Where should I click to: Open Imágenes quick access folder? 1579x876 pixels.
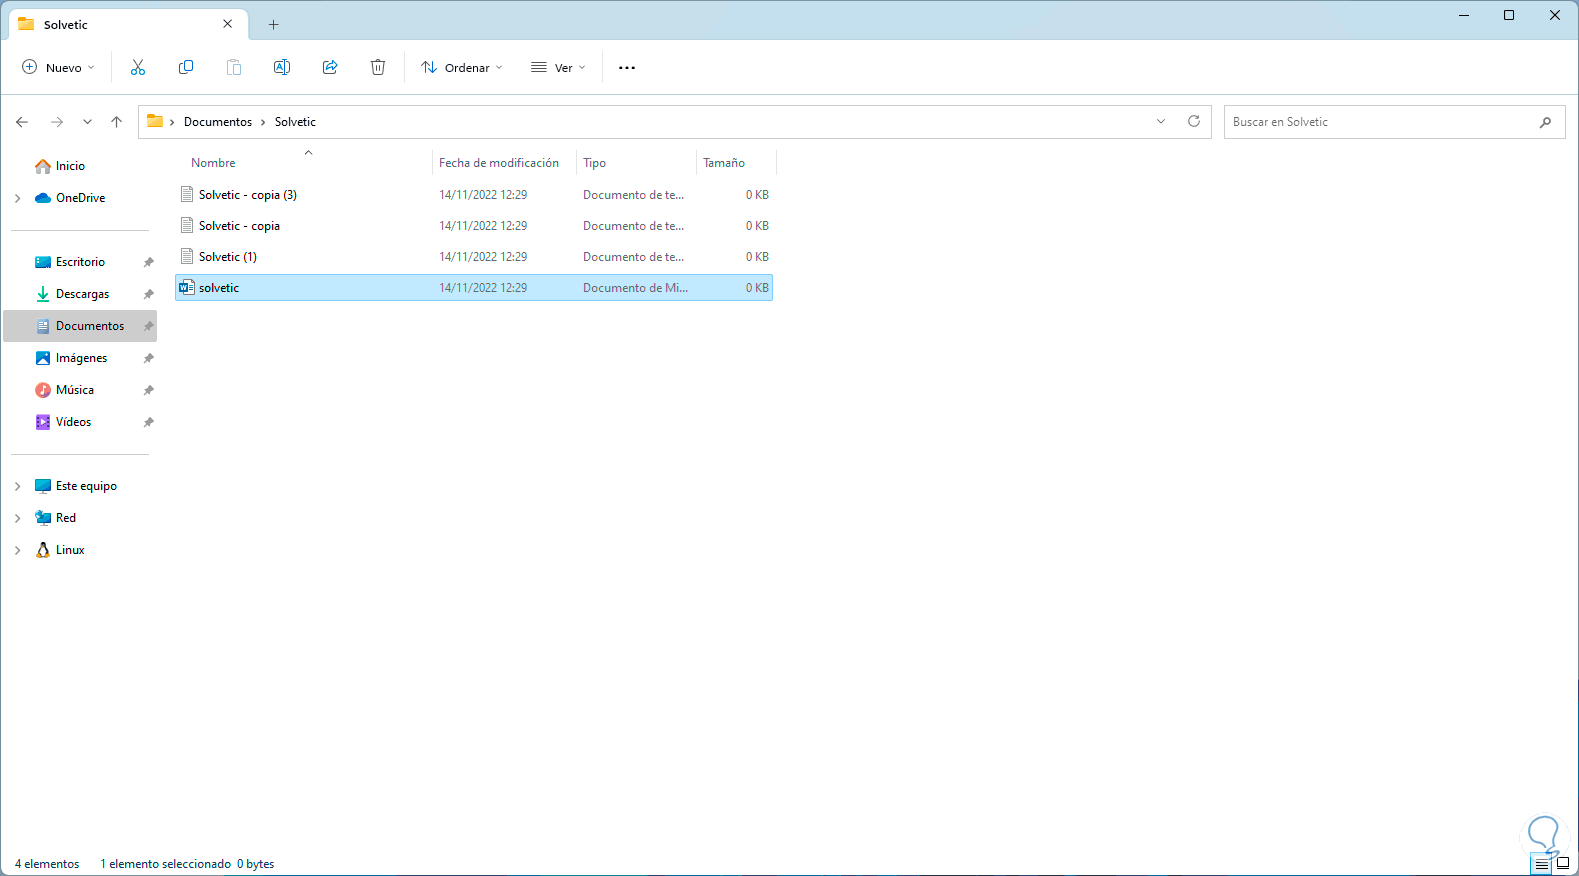[81, 358]
